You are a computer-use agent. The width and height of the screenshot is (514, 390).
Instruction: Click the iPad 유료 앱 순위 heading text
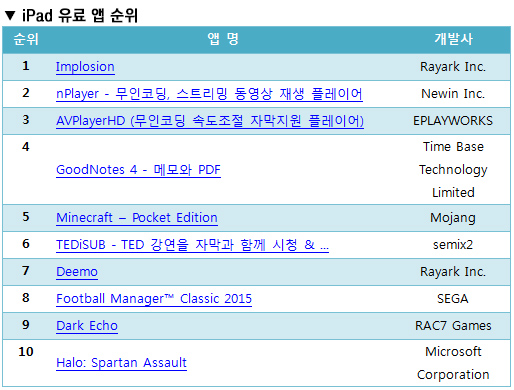80,15
